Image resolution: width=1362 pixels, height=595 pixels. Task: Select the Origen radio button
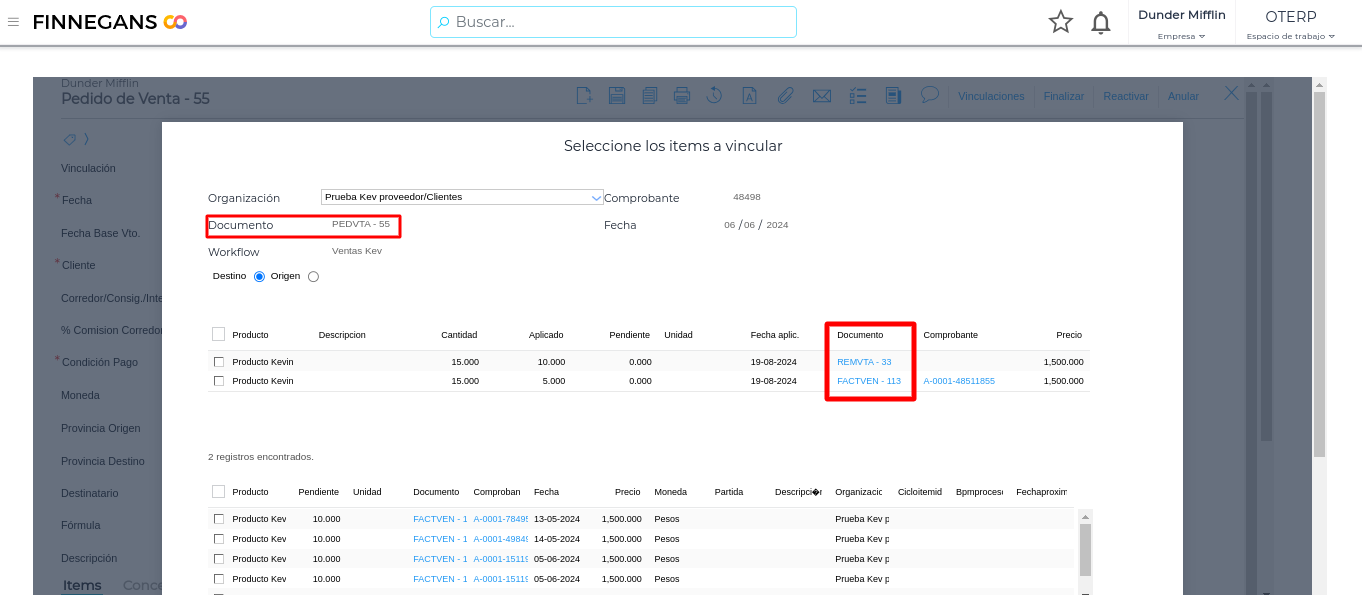[x=313, y=277]
